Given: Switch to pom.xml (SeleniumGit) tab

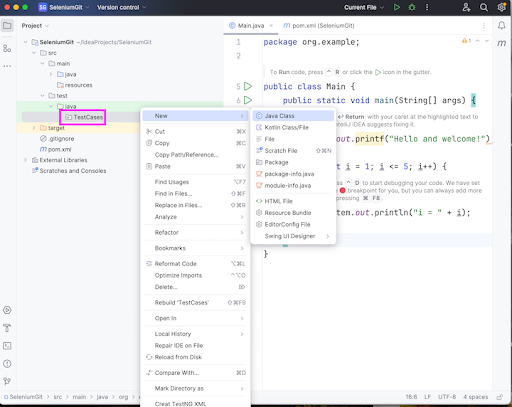Looking at the screenshot, I should click(318, 26).
